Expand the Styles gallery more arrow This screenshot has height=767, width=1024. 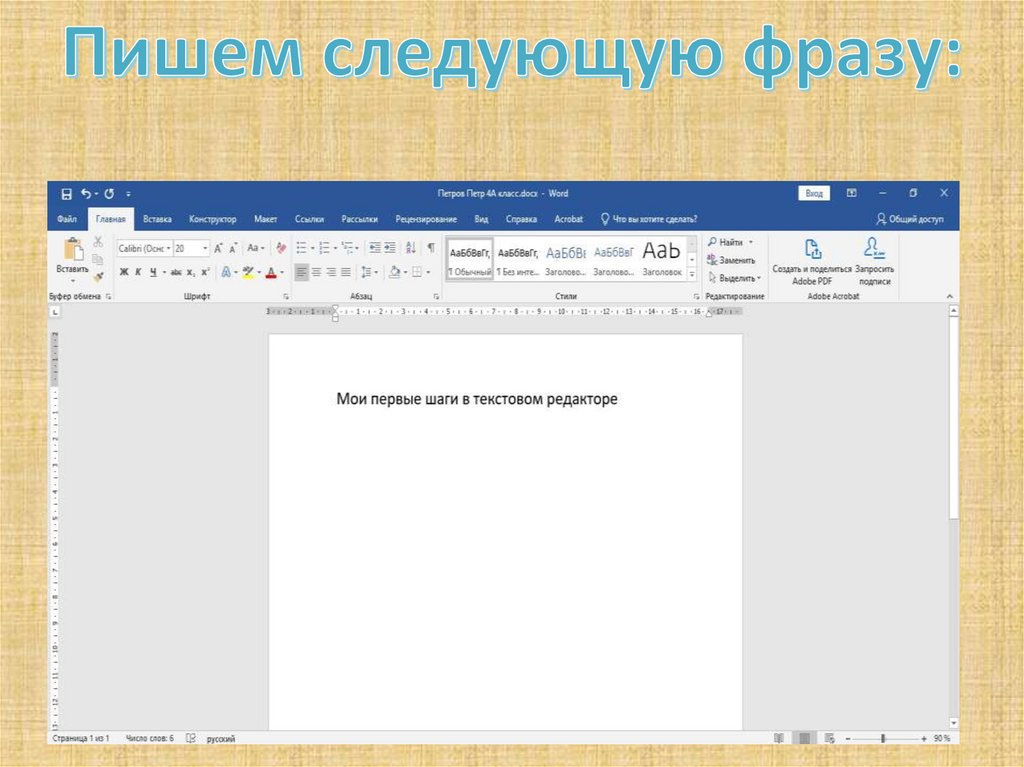point(692,275)
